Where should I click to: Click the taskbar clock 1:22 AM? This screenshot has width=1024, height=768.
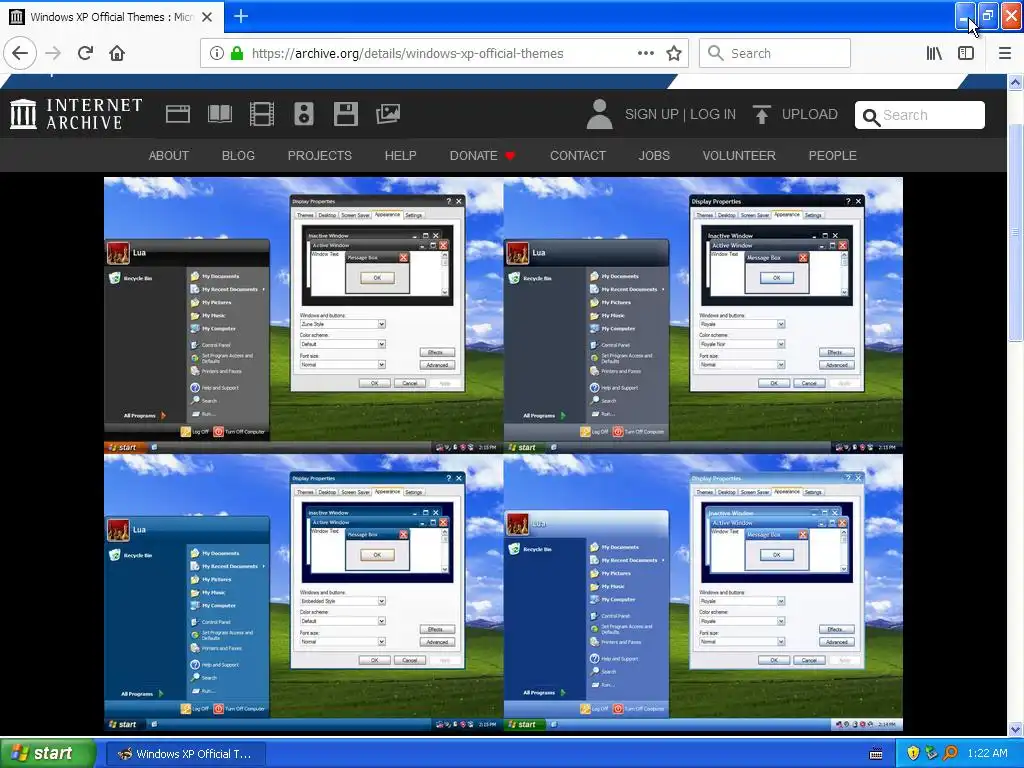coord(987,753)
